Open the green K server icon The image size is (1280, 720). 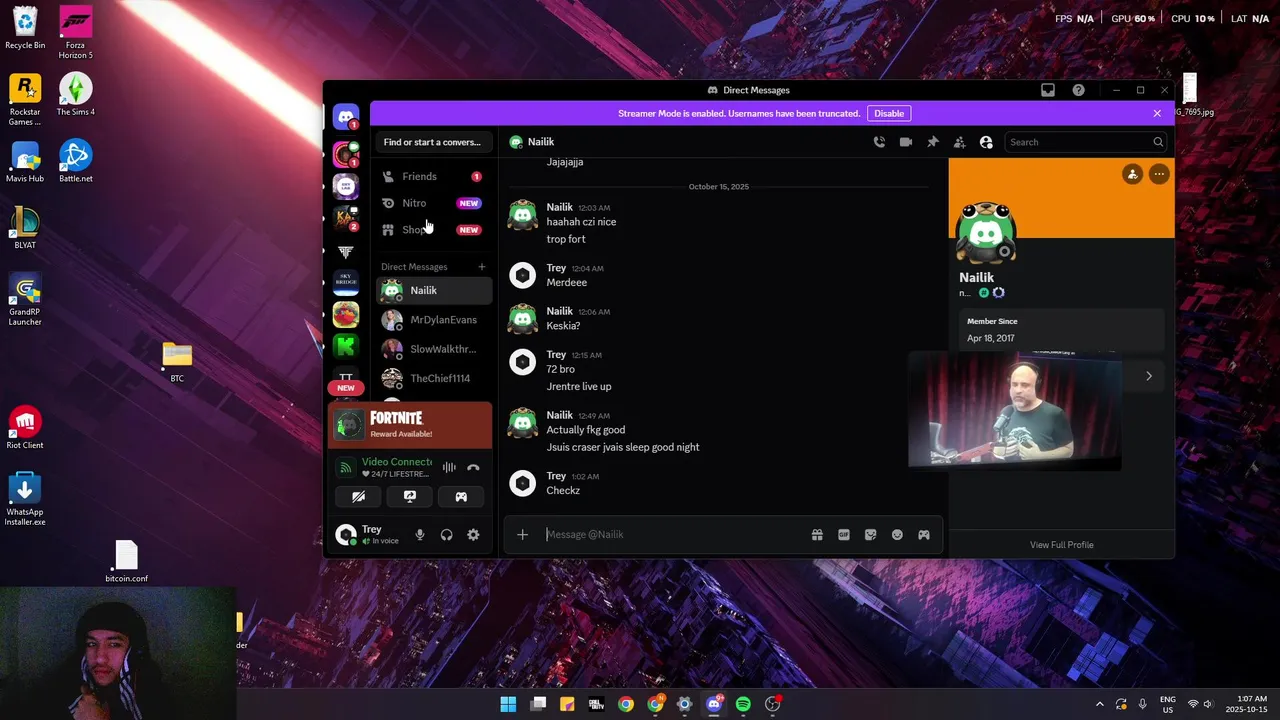pos(346,346)
